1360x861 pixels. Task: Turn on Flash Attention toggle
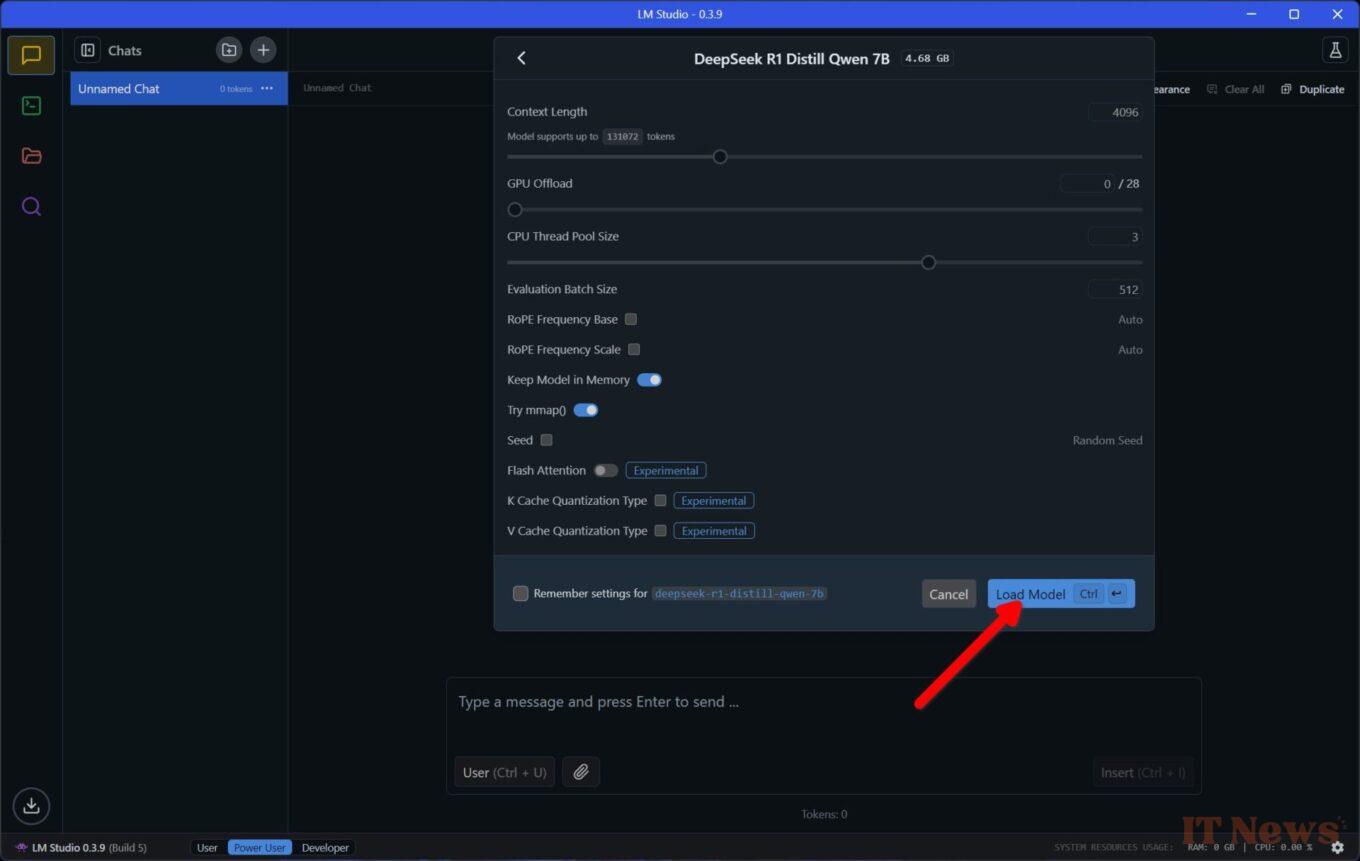[605, 470]
